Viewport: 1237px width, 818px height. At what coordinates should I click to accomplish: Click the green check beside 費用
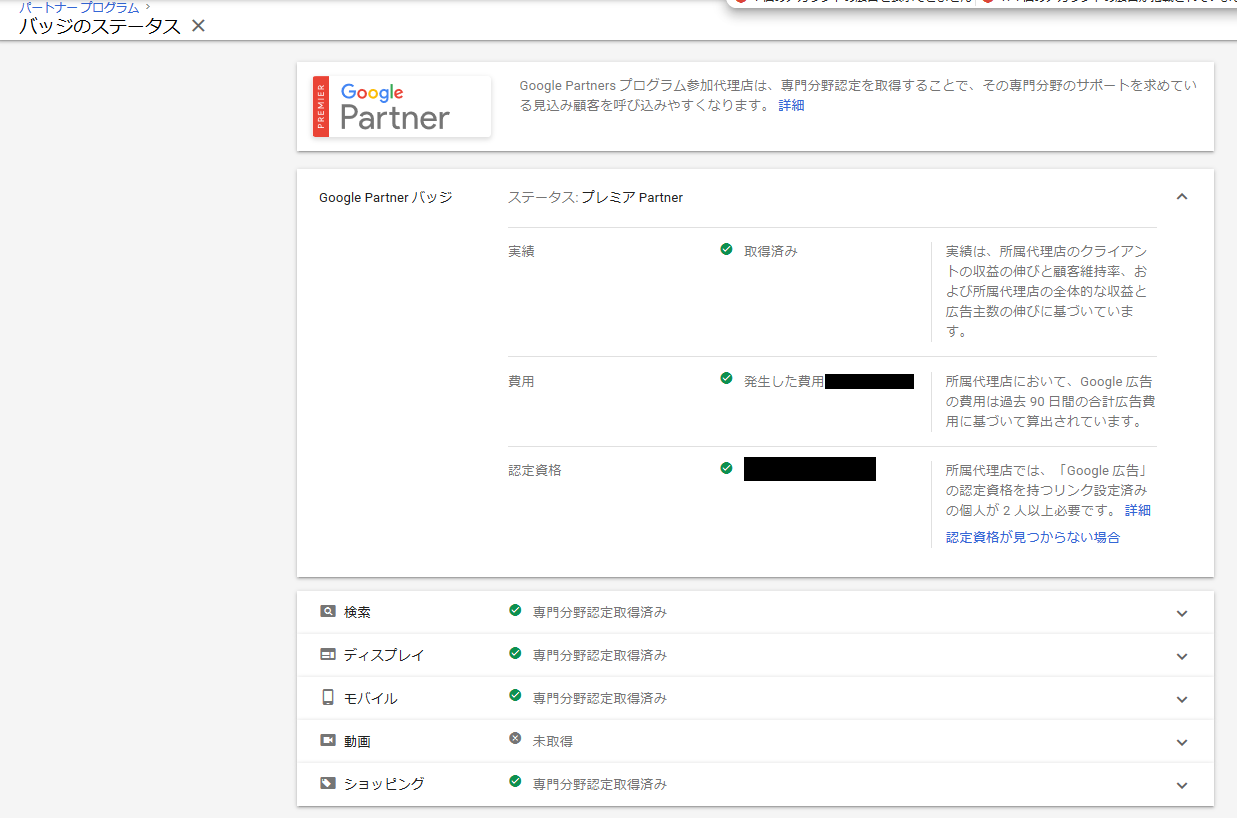point(726,378)
